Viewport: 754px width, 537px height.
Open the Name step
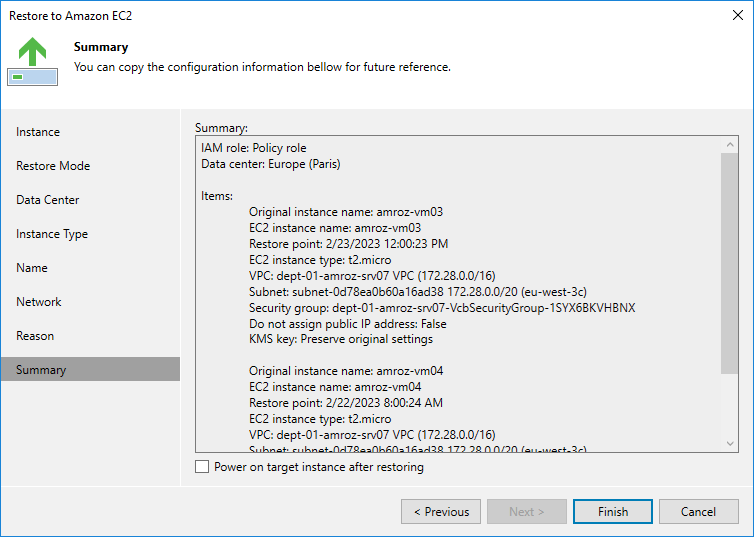coord(32,268)
